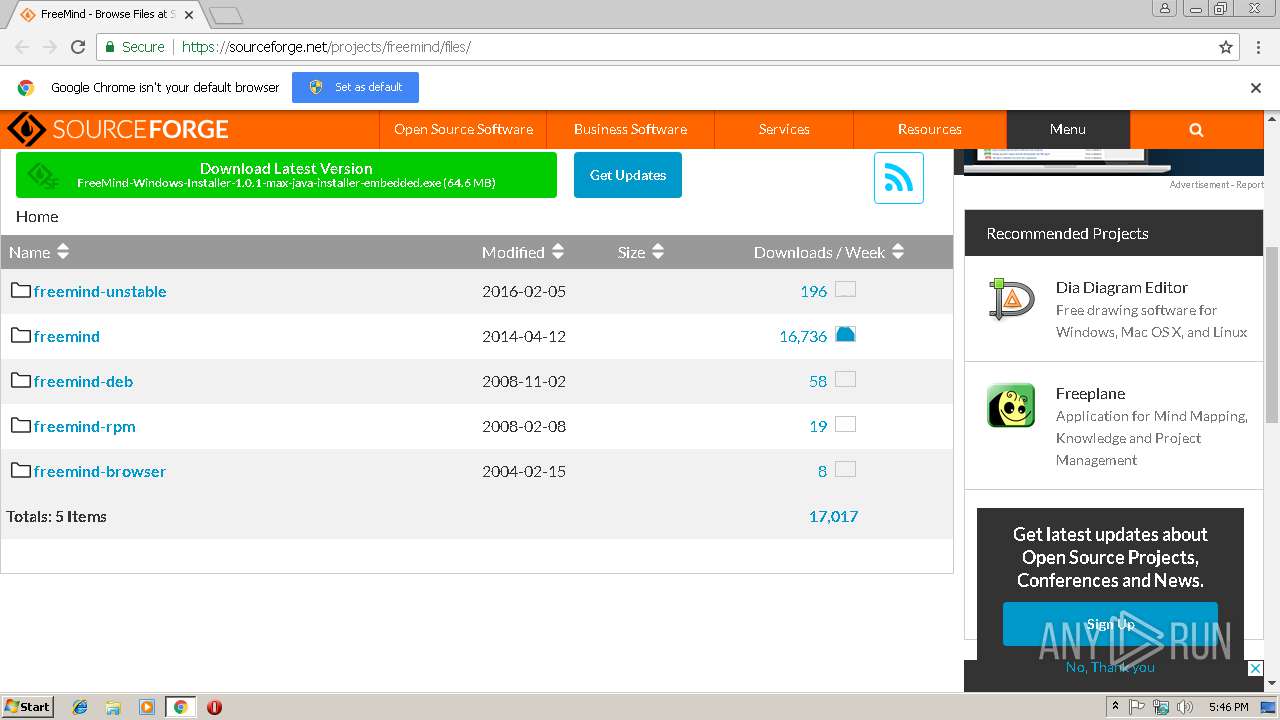Image resolution: width=1280 pixels, height=720 pixels.
Task: Click the 17,017 total downloads count
Action: 833,516
